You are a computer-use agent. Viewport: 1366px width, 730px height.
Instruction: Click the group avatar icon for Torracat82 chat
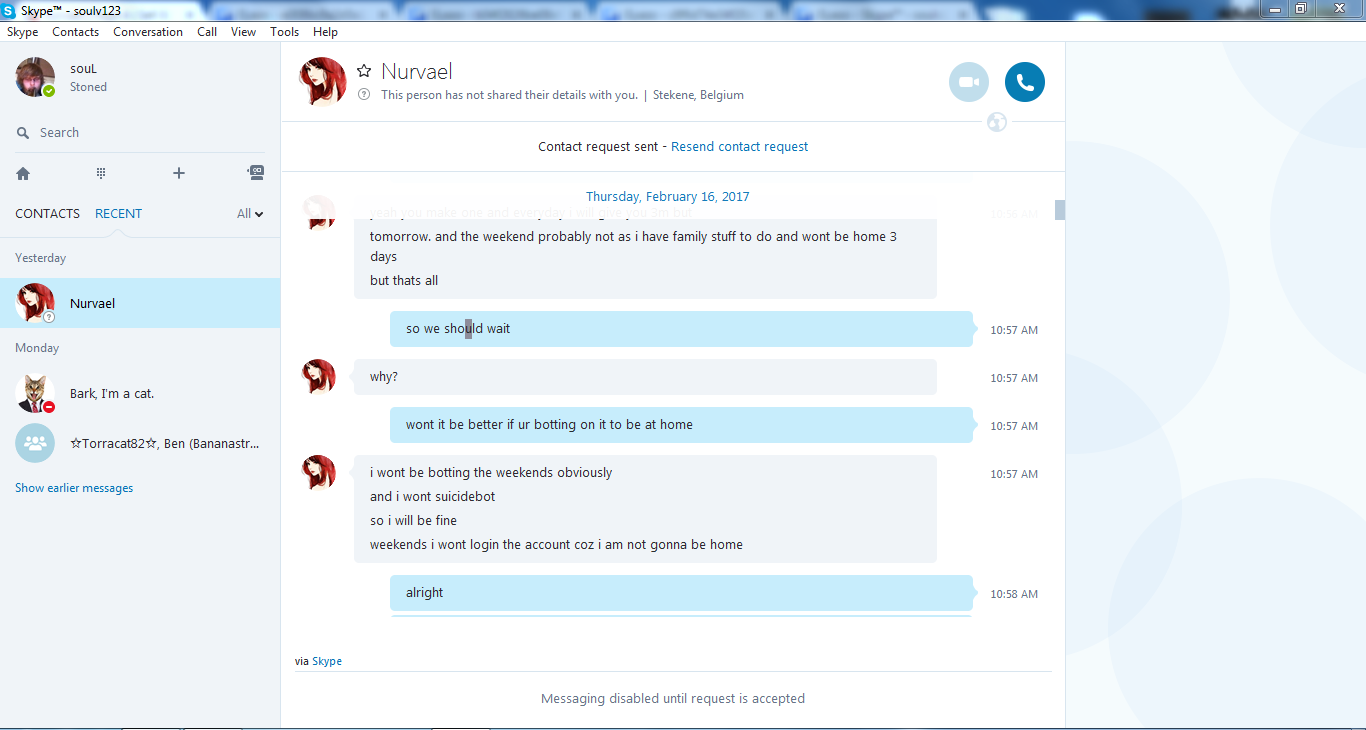point(35,443)
